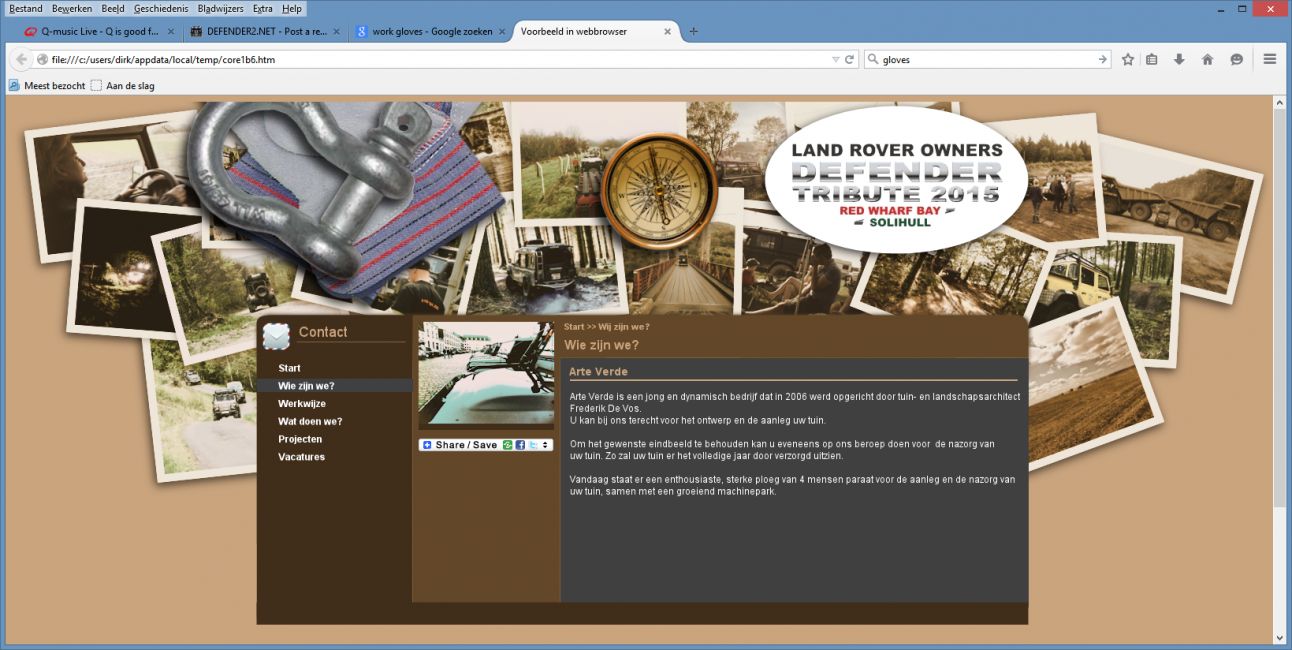
Task: Click the Arte Verde heading text
Action: point(598,372)
